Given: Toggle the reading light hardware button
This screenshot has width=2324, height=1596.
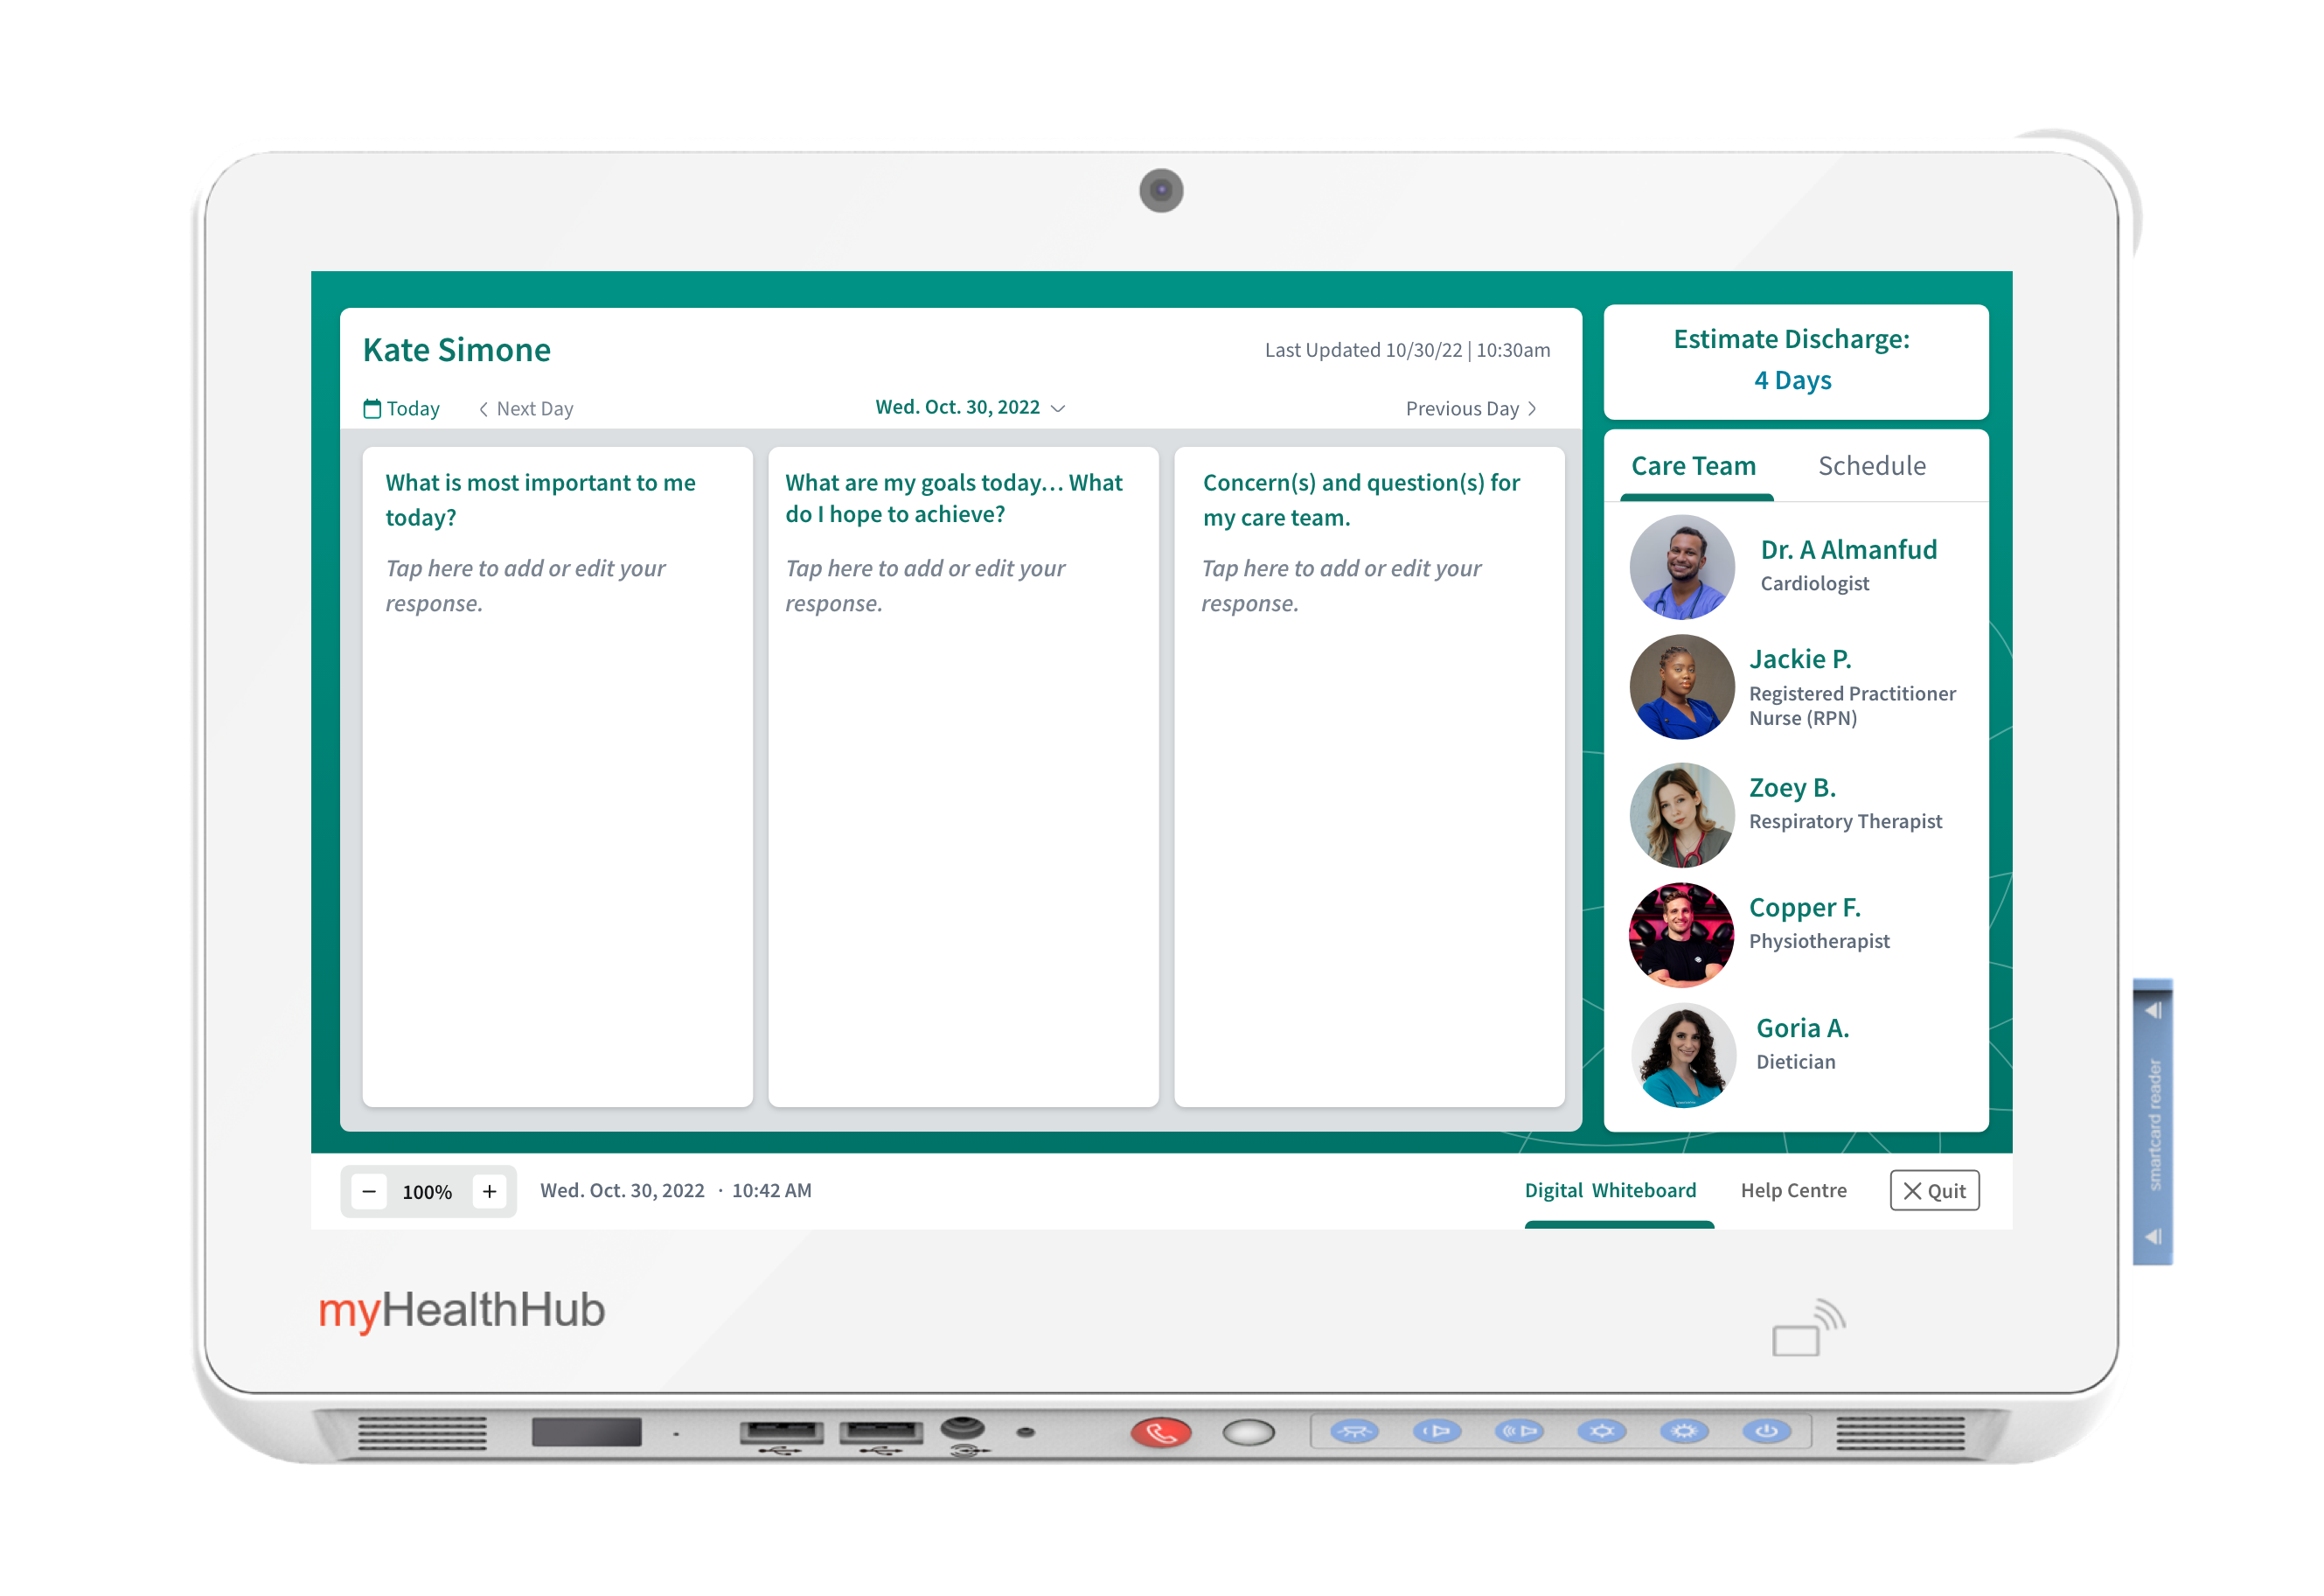Looking at the screenshot, I should [x=1354, y=1431].
